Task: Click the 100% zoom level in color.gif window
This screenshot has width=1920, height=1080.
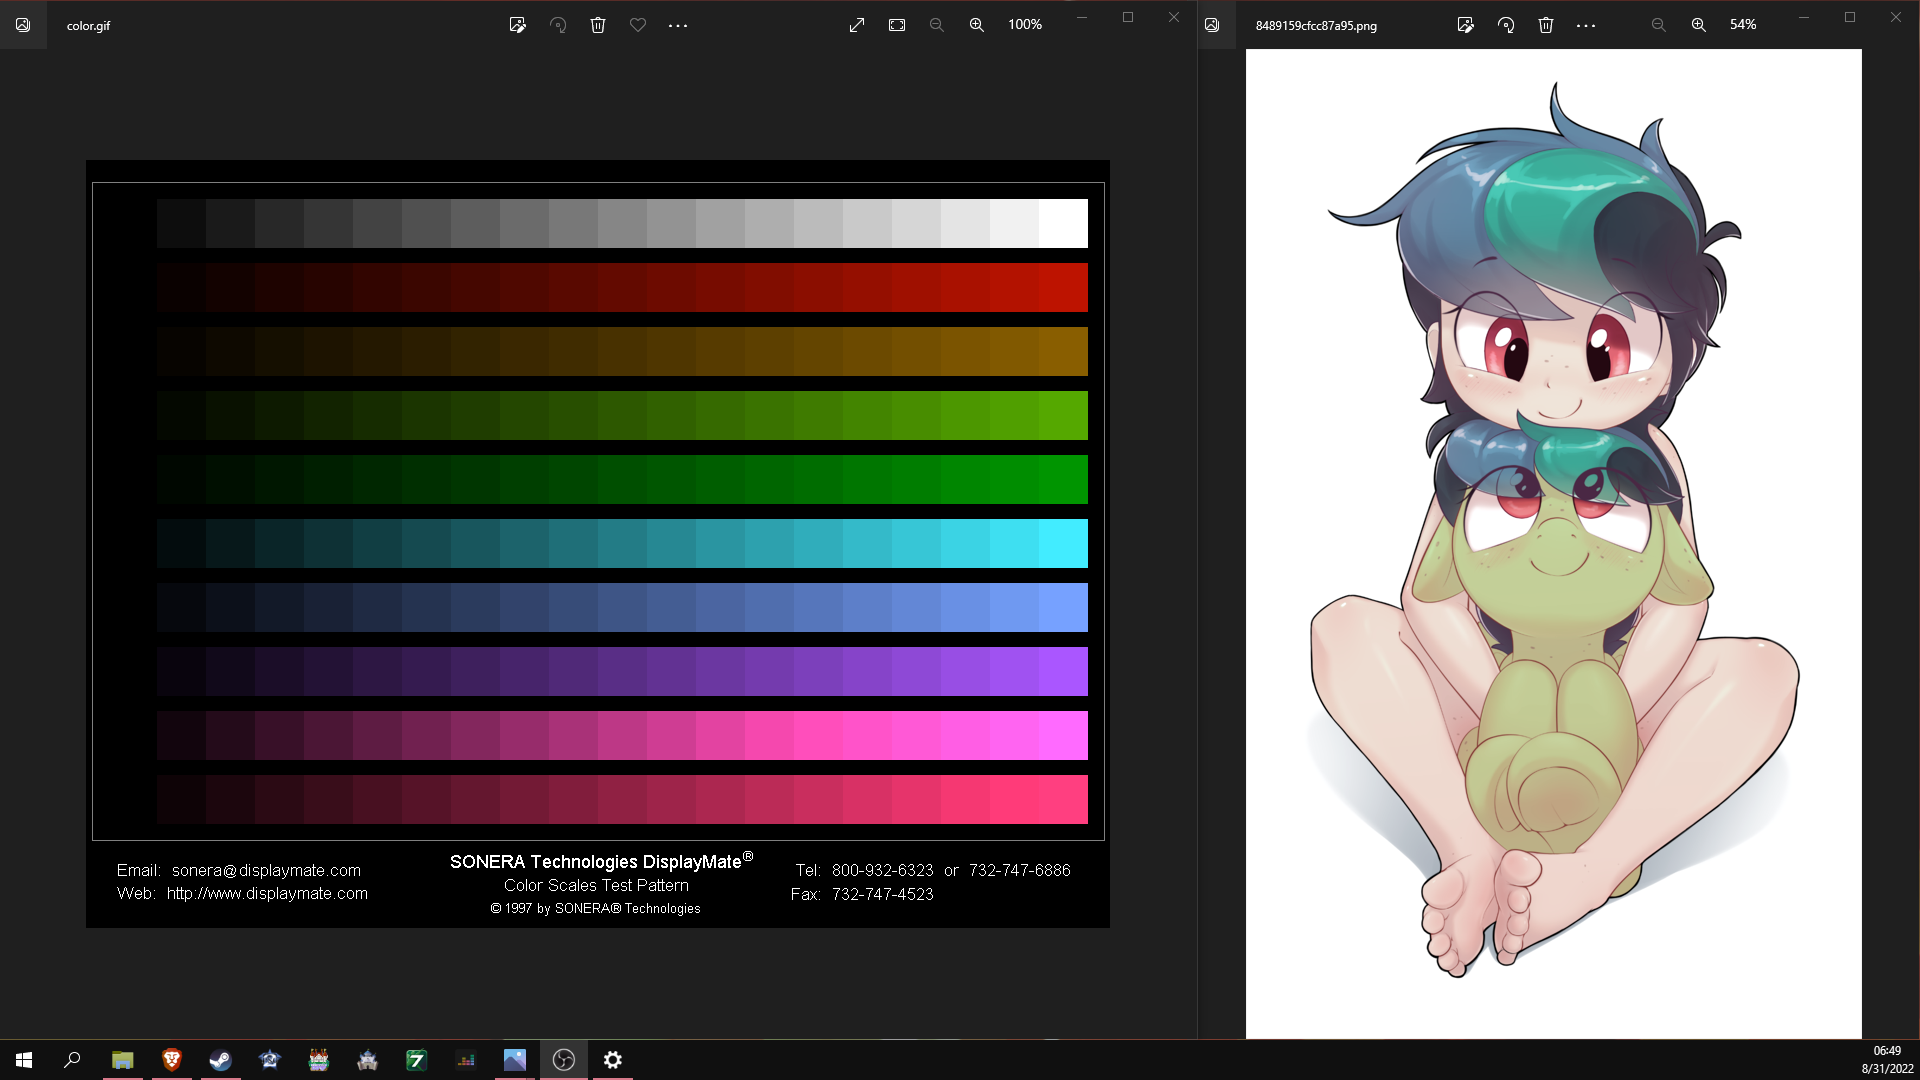Action: [x=1025, y=25]
